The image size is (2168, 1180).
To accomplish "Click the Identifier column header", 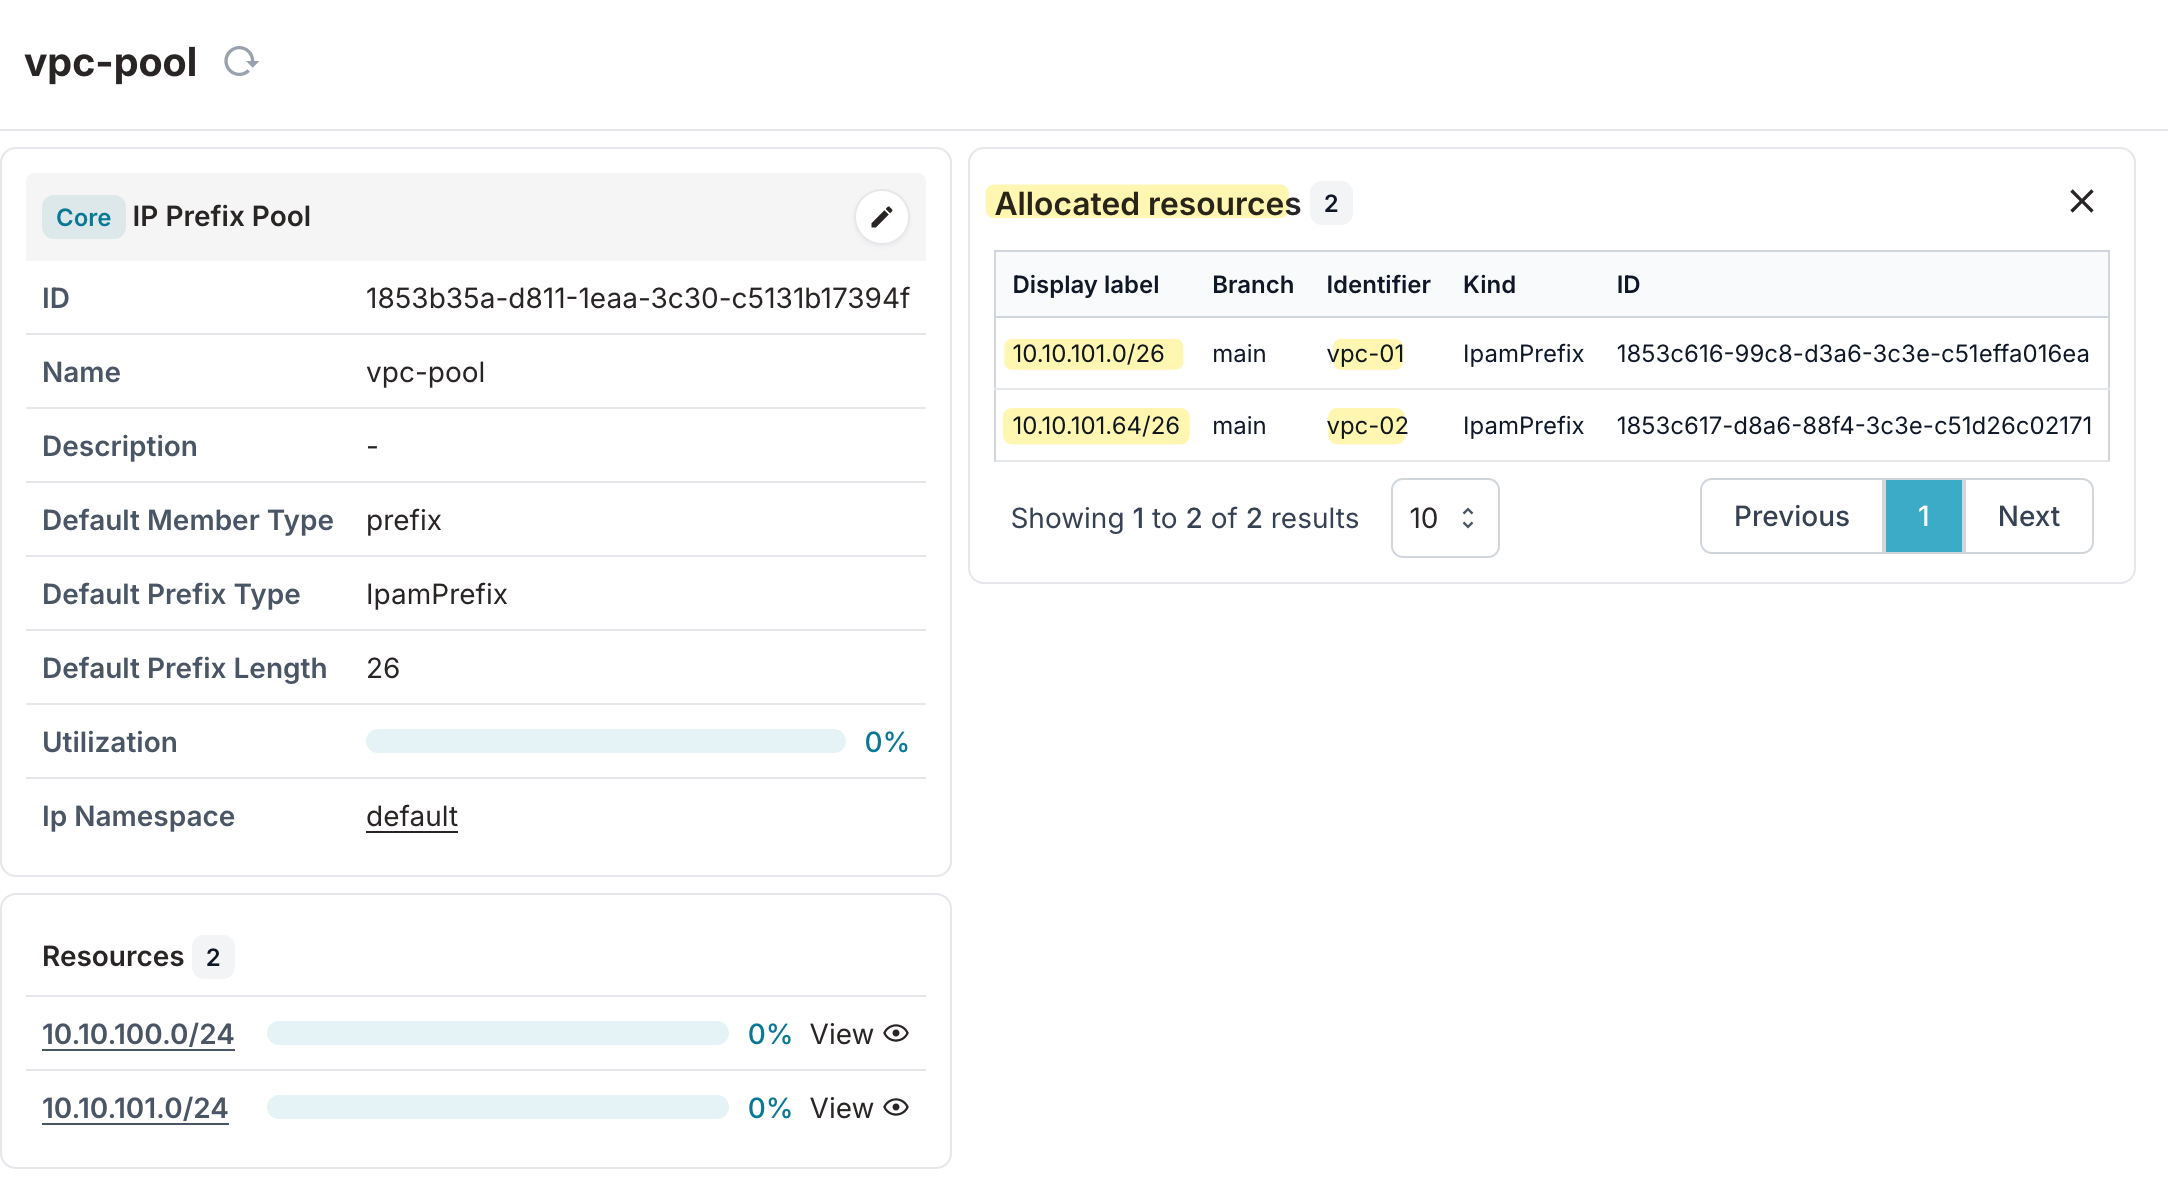I will [x=1377, y=285].
